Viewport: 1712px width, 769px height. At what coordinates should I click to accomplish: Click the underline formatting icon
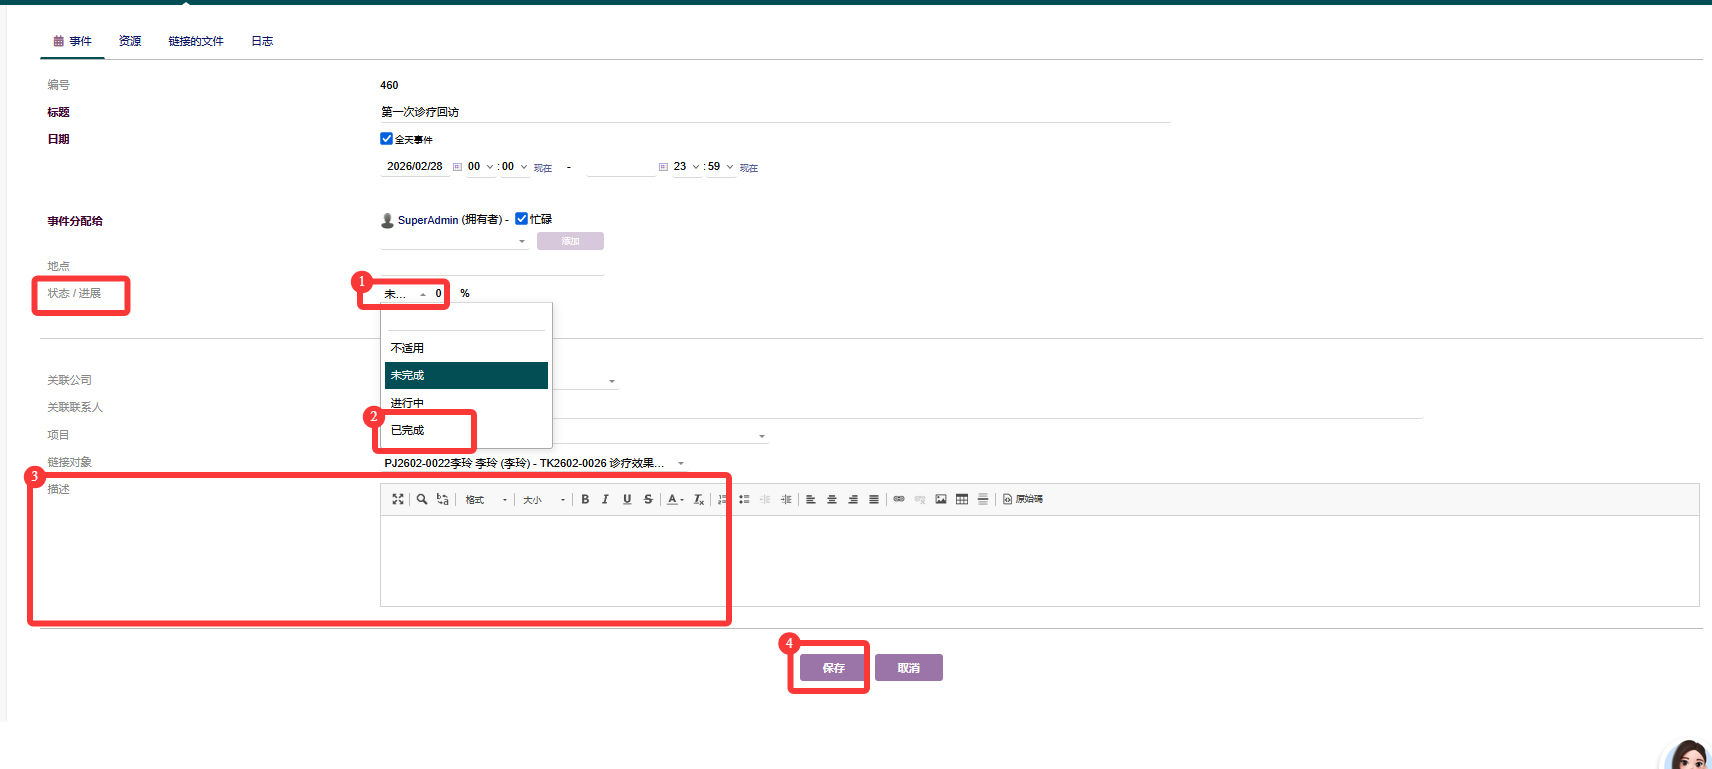point(627,499)
